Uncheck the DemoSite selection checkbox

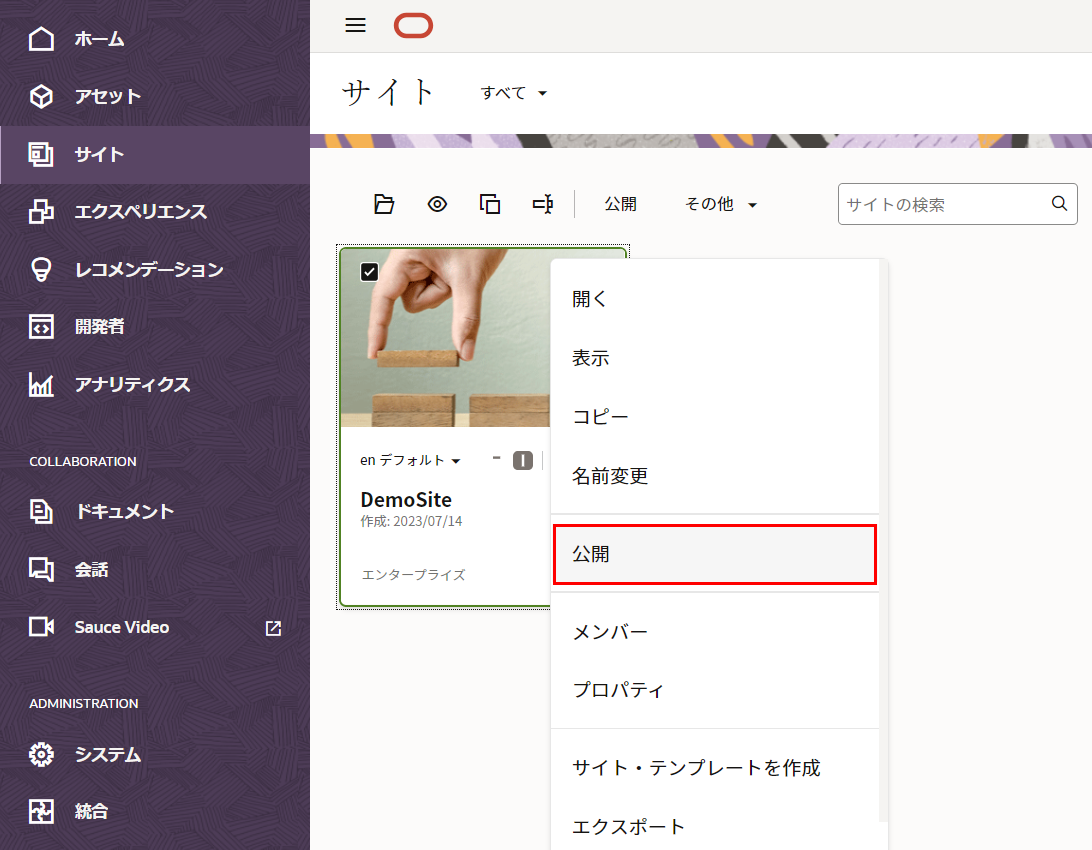click(369, 270)
